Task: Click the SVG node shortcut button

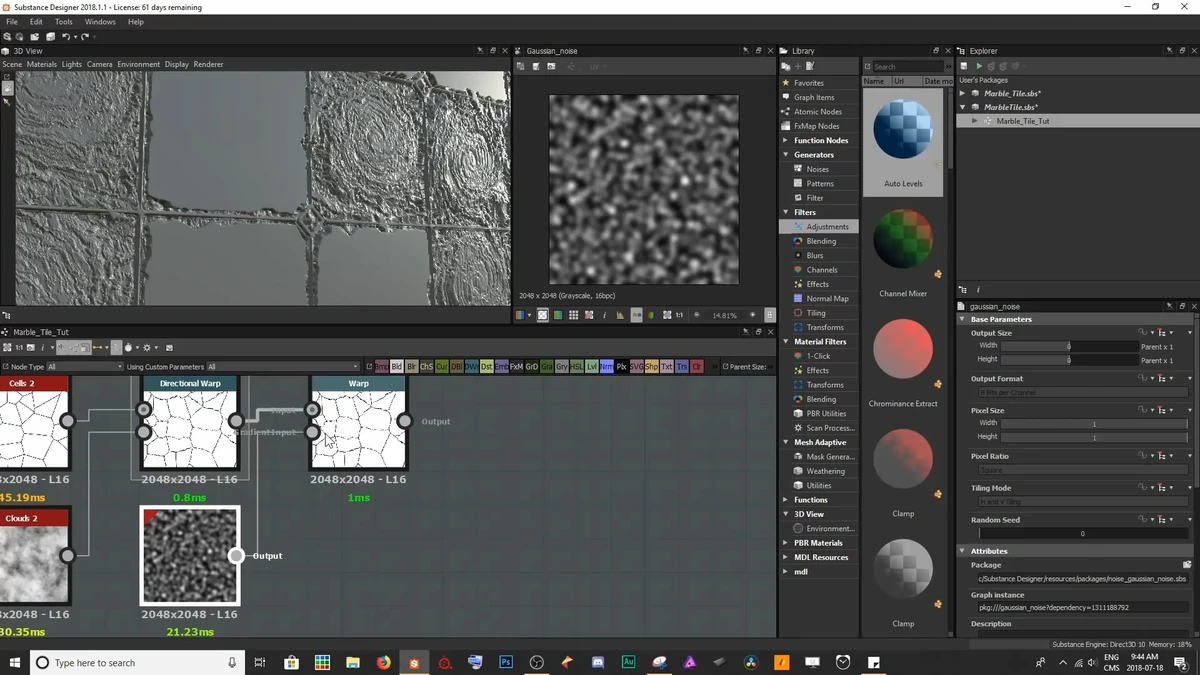Action: (636, 367)
